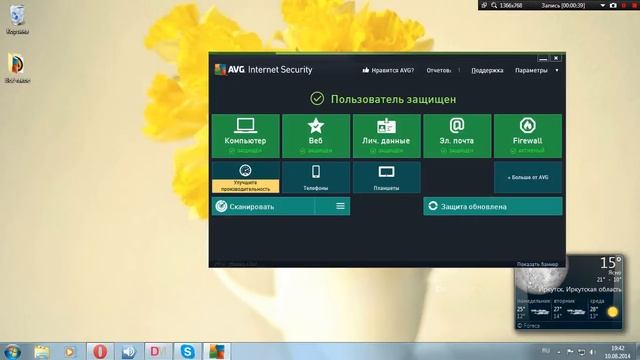
Task: Open the Компьютер protection tile
Action: point(246,136)
